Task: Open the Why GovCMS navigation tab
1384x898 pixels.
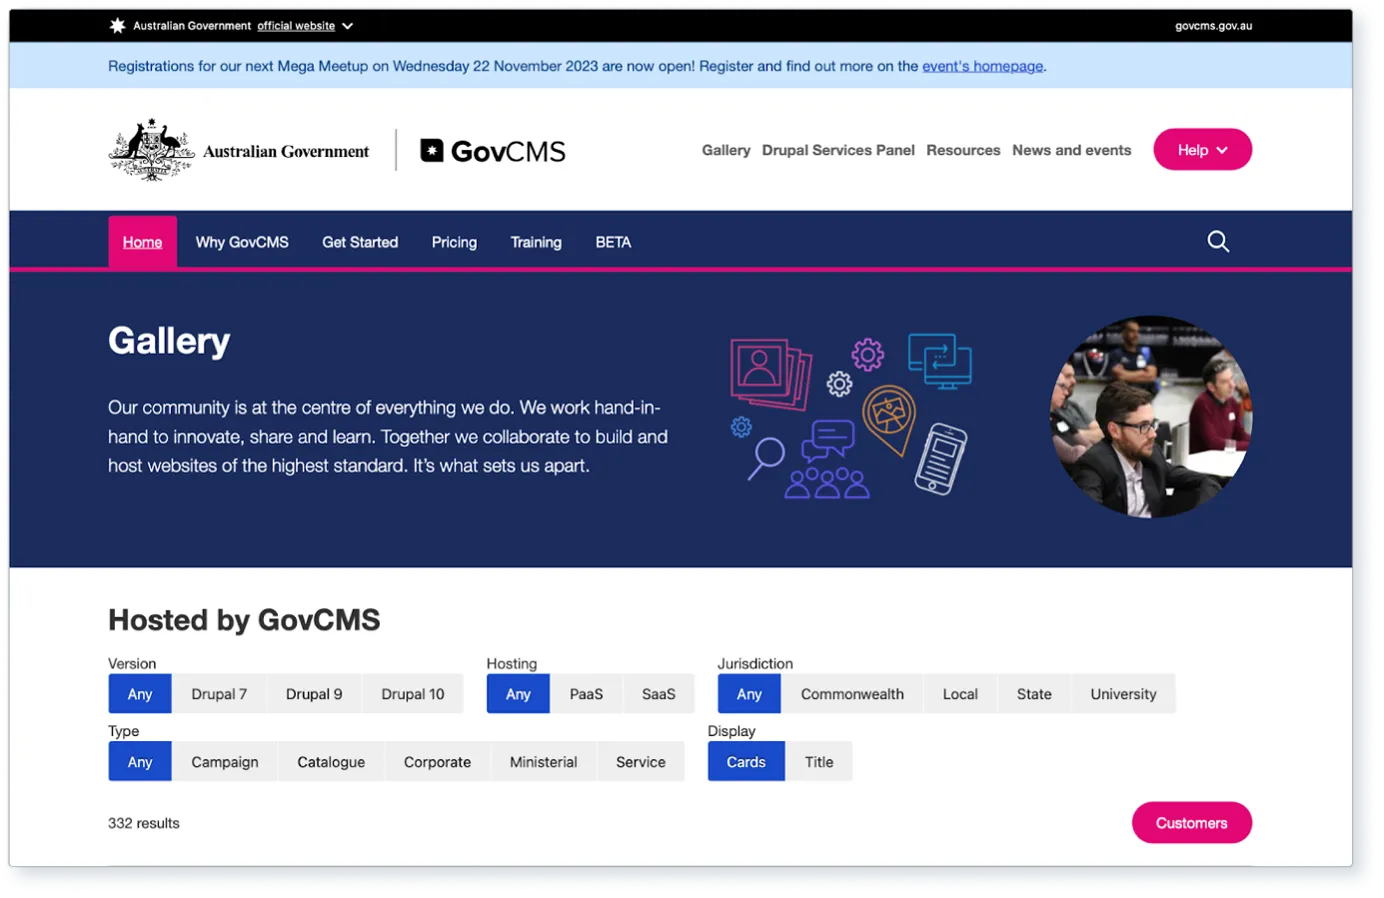Action: coord(242,242)
